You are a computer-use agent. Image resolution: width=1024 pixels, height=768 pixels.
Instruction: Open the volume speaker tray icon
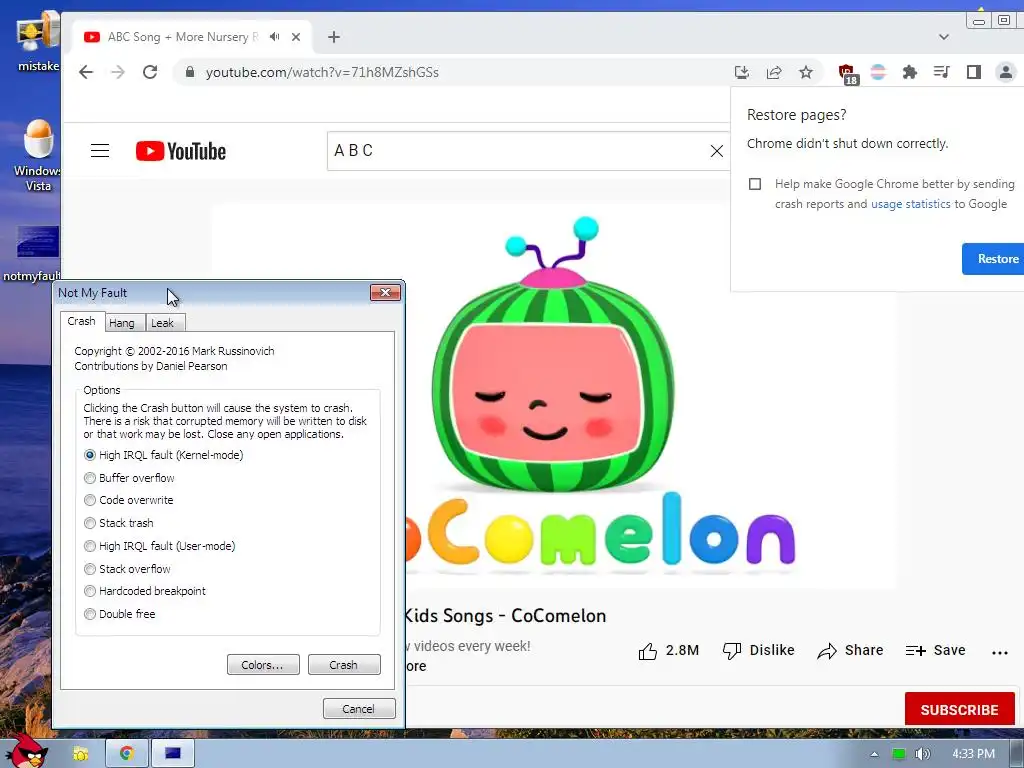pyautogui.click(x=922, y=754)
